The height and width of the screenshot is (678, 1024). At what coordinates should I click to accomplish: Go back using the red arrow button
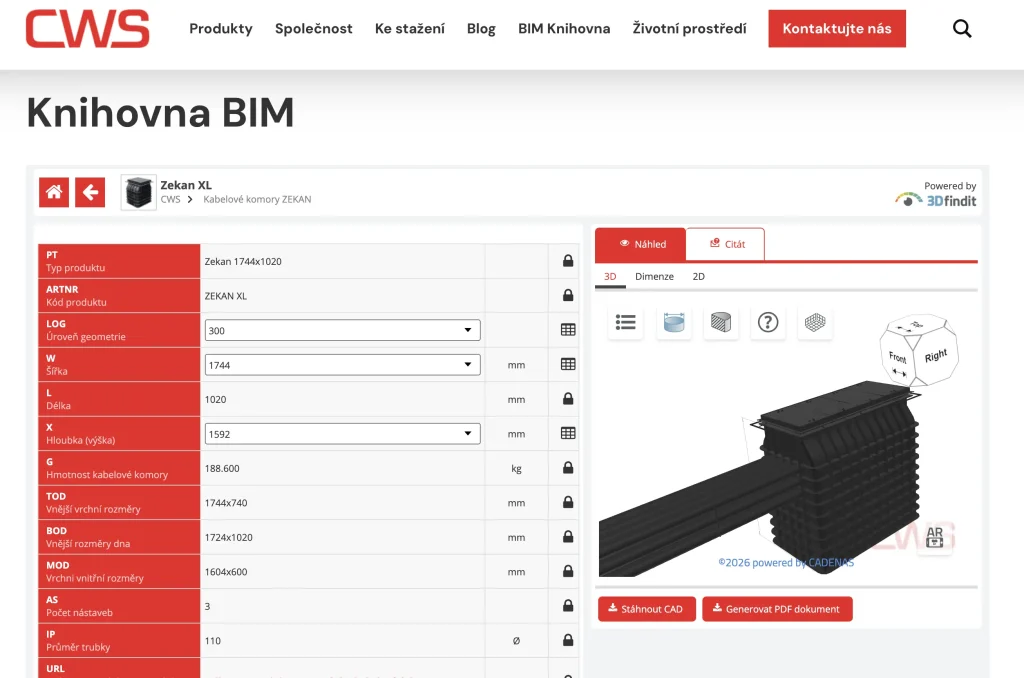pos(90,192)
